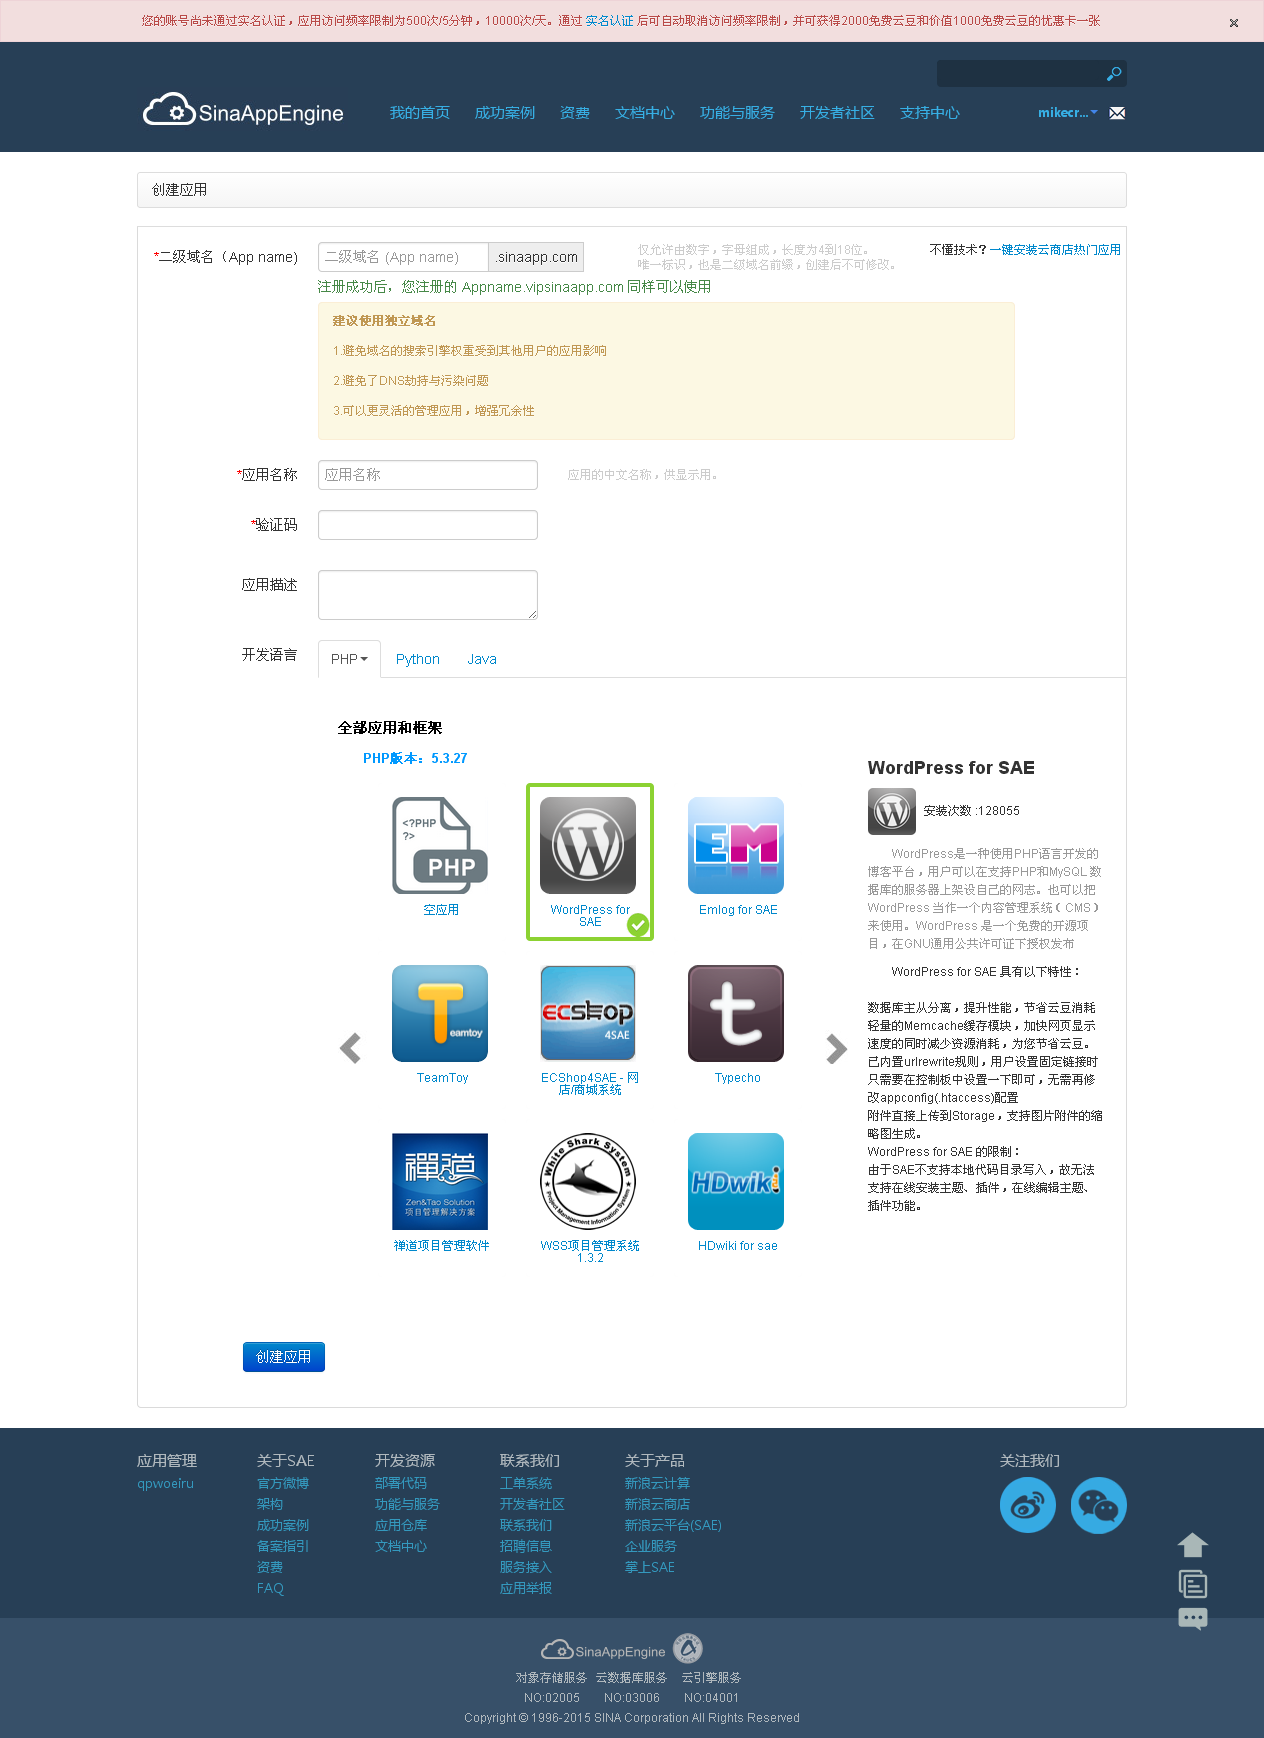Switch to the Python language tab
The width and height of the screenshot is (1264, 1738).
[418, 659]
